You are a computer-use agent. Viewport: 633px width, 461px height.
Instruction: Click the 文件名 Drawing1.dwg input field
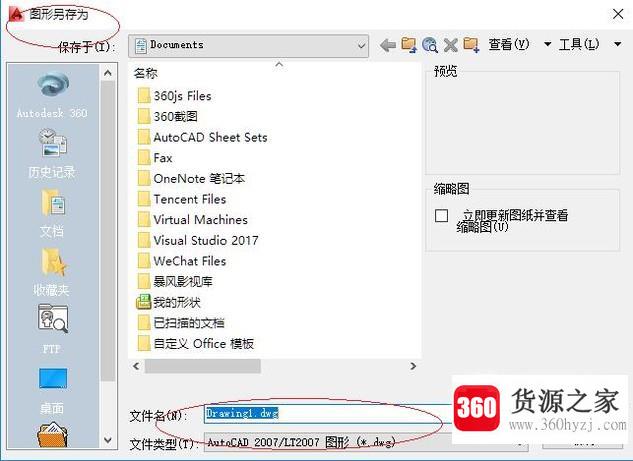327,413
